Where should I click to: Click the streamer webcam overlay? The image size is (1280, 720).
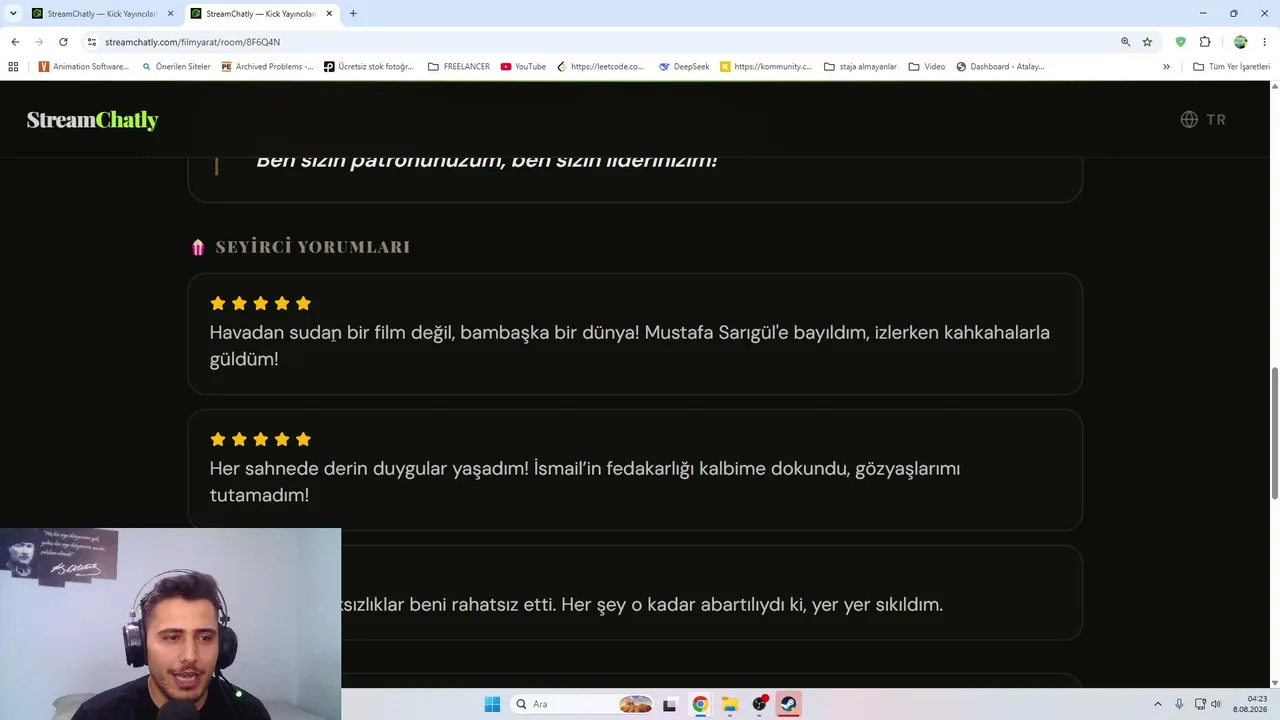pyautogui.click(x=170, y=624)
